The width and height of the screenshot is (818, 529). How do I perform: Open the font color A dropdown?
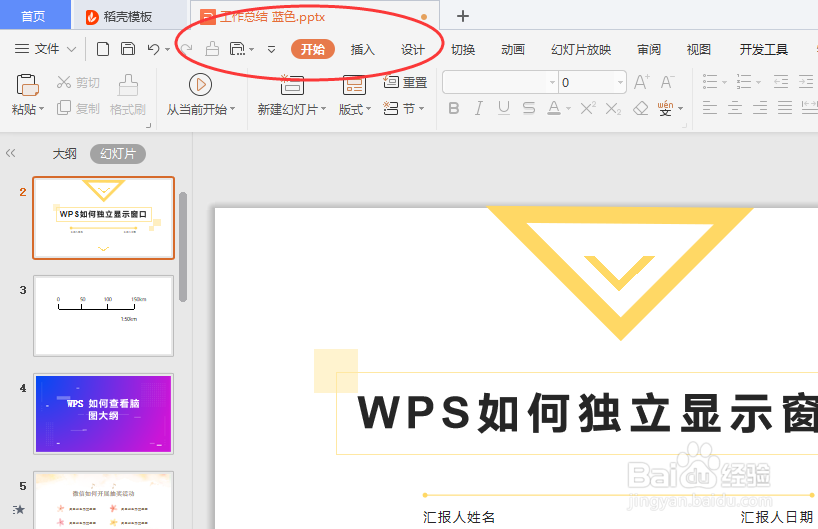click(569, 109)
